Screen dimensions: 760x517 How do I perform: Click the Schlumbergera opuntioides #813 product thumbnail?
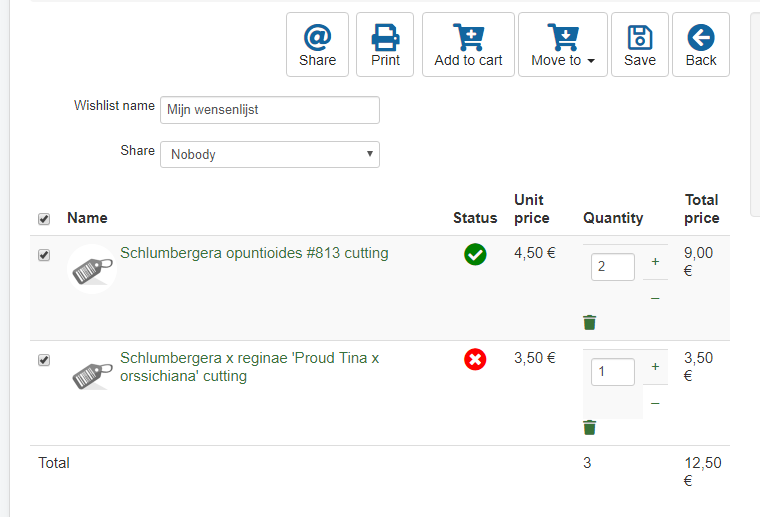pos(92,269)
